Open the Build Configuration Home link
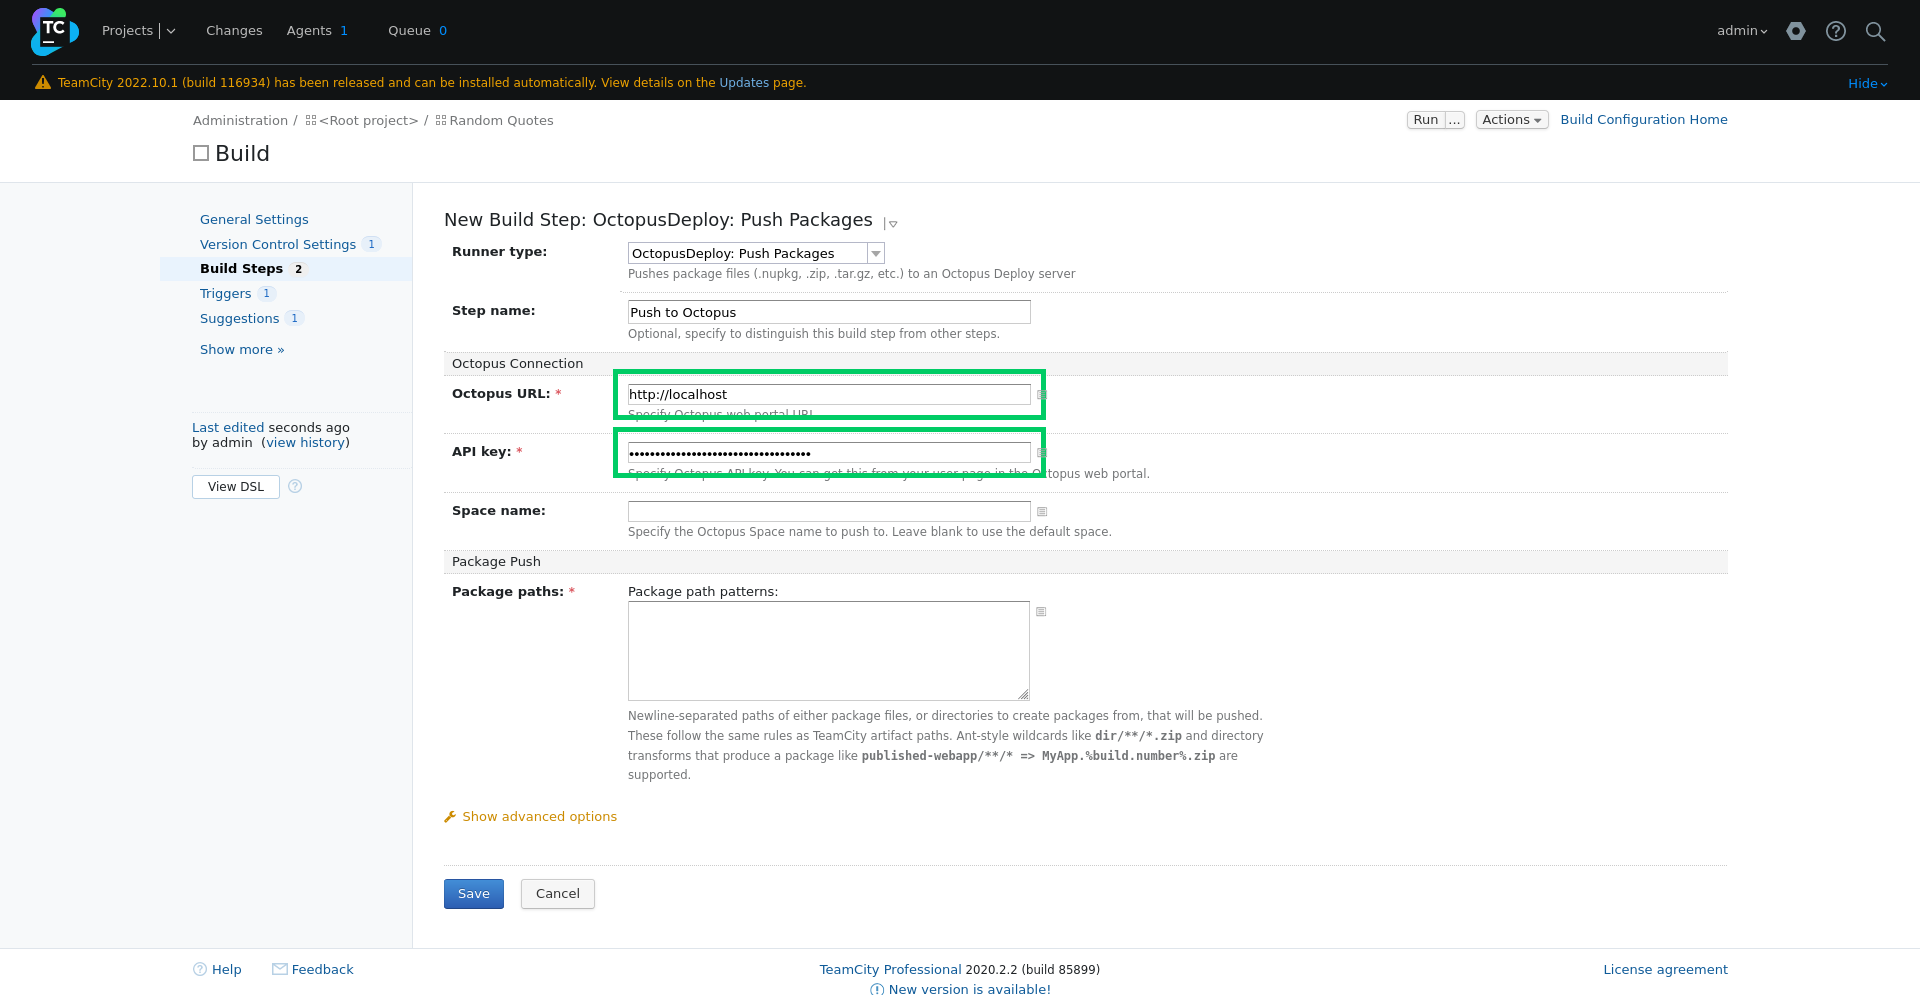1920x995 pixels. click(x=1643, y=119)
